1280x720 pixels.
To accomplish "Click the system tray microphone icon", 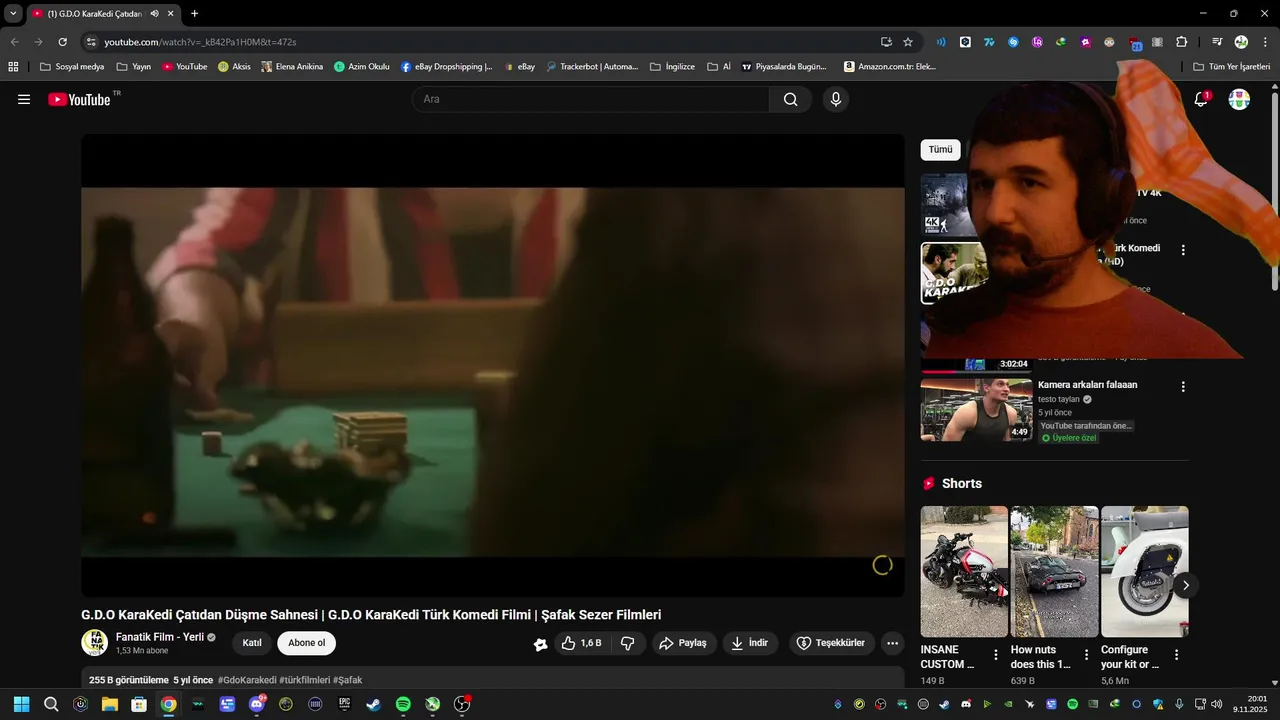I will (x=1180, y=704).
